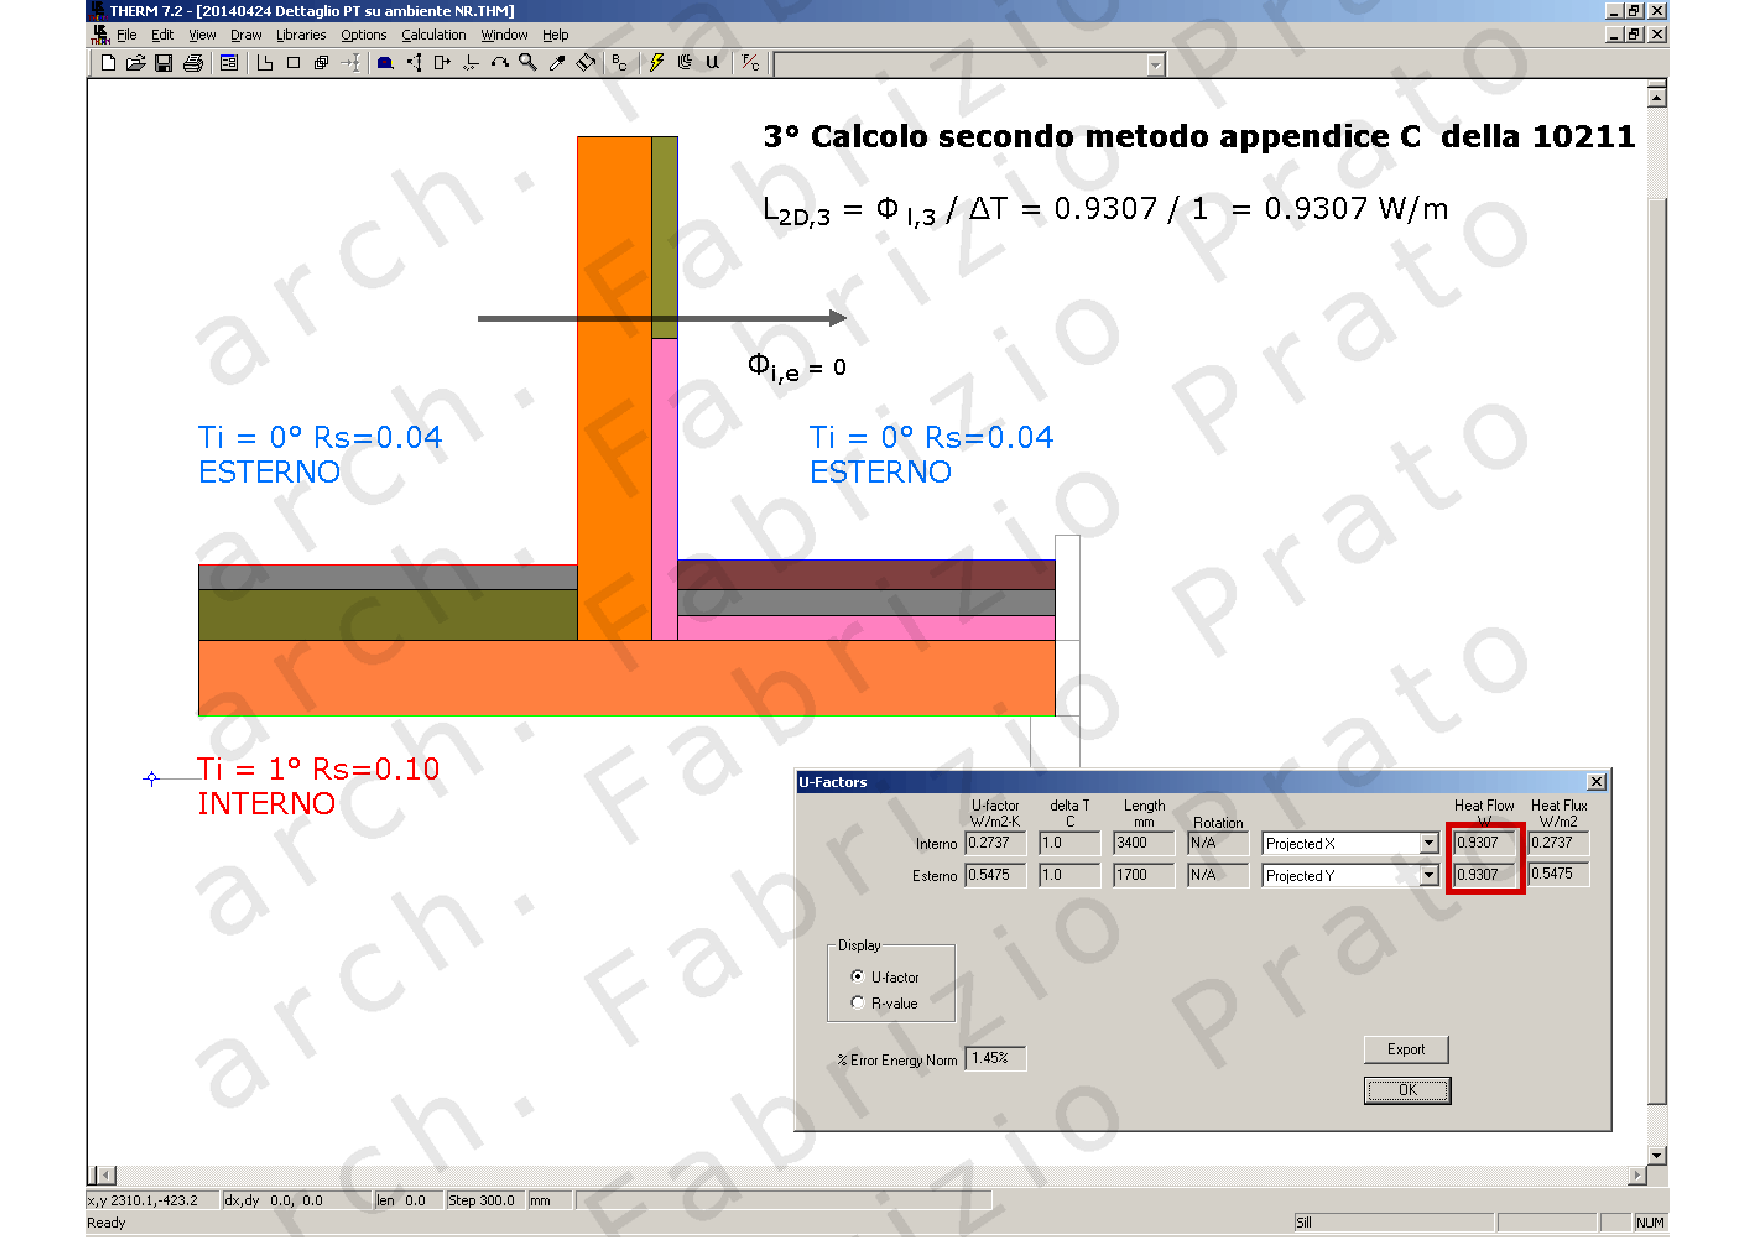Click the Esterno Rotation N/A field

[1219, 875]
